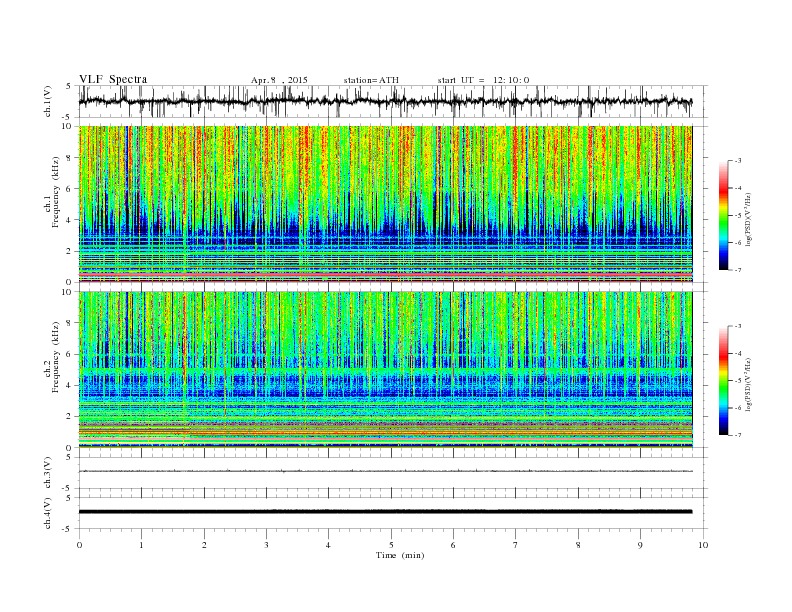Click the "5" tick on Time axis

391,545
